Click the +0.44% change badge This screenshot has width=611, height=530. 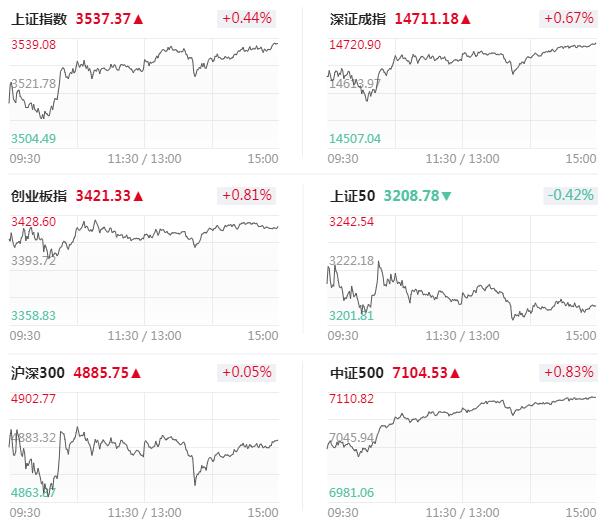pos(247,18)
